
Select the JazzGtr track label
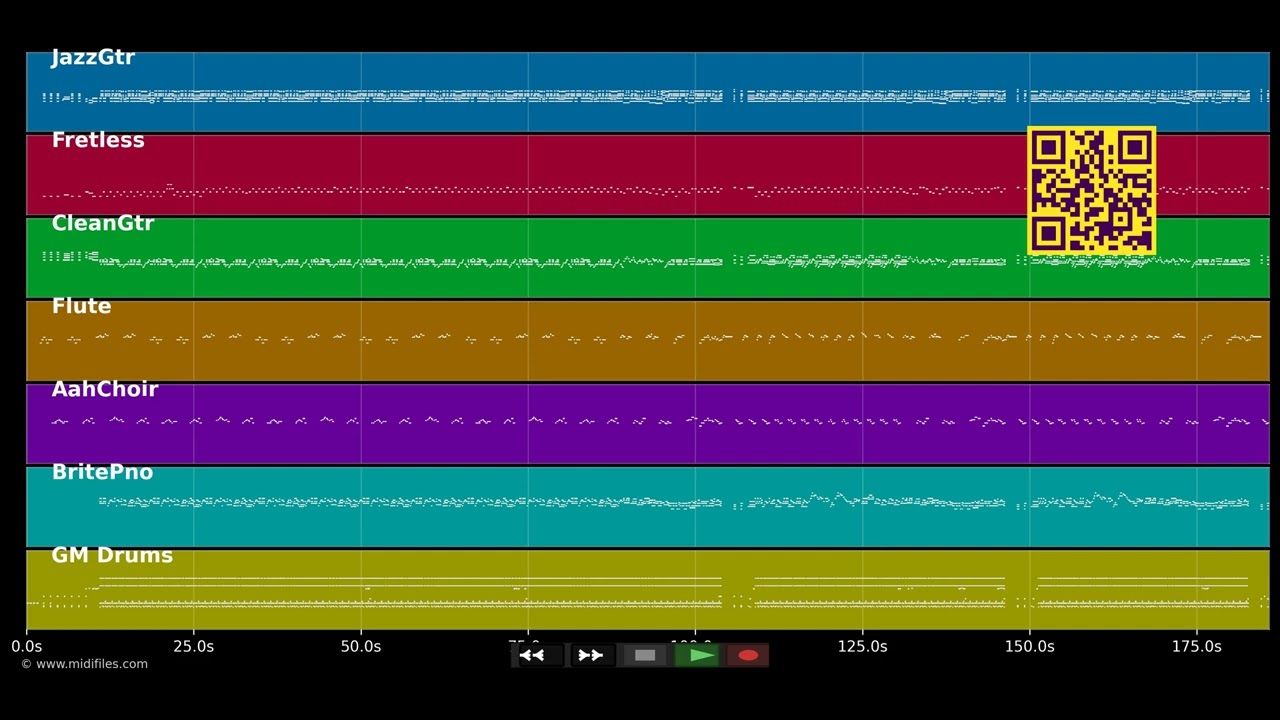(93, 58)
